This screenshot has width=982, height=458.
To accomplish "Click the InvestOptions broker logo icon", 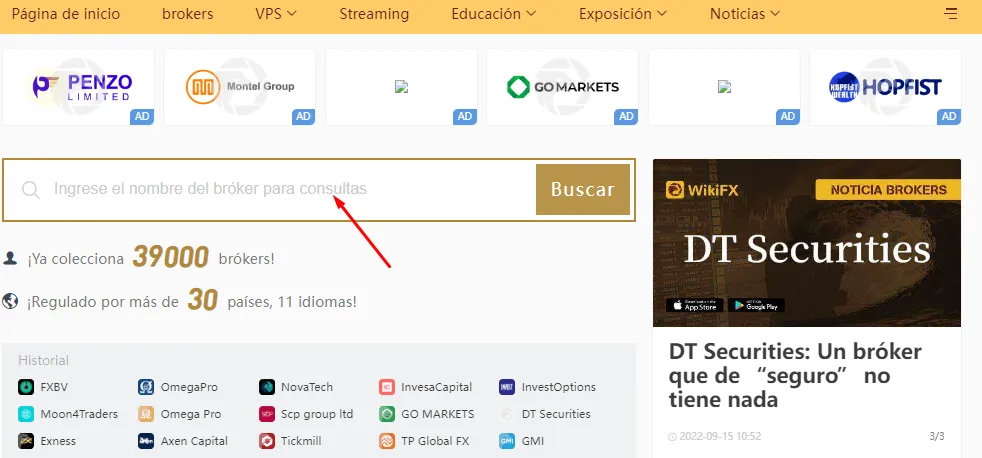I will click(x=507, y=387).
